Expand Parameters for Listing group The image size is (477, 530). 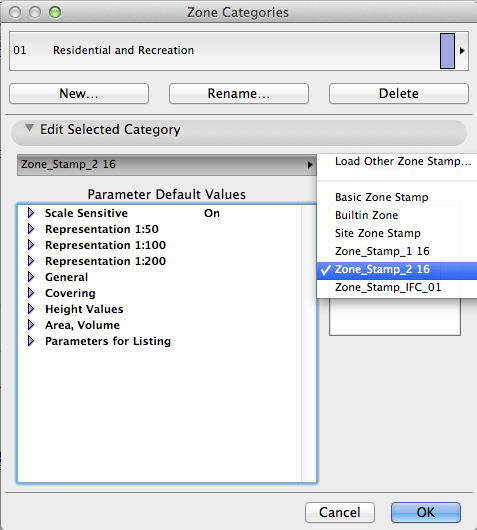coord(31,341)
